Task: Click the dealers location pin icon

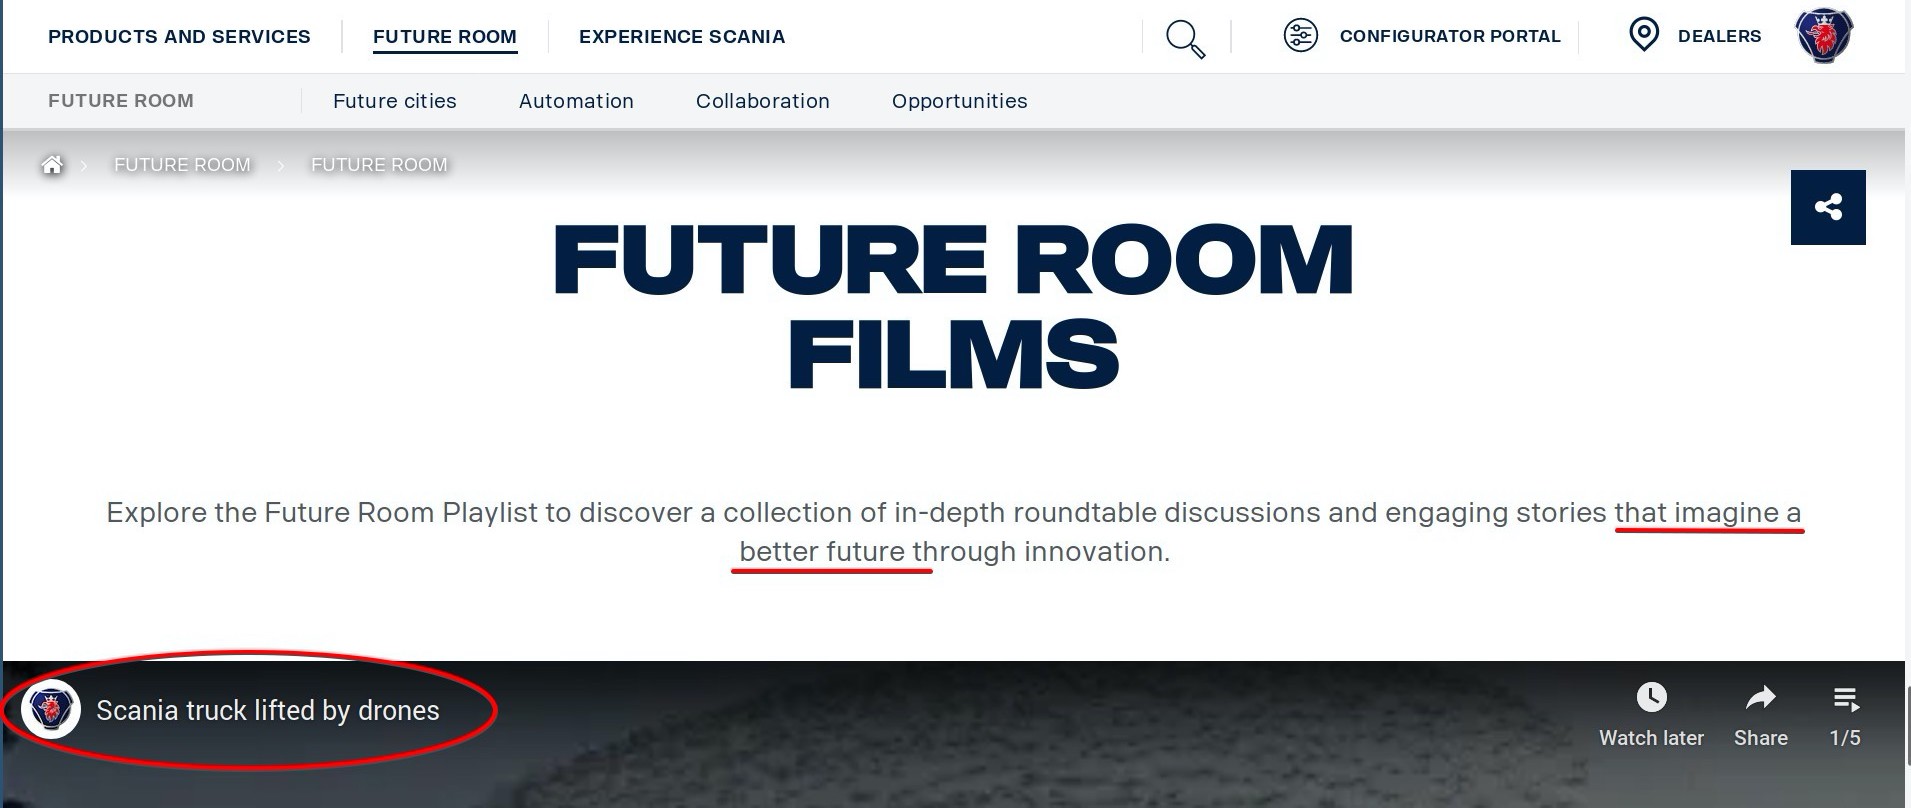Action: tap(1643, 35)
